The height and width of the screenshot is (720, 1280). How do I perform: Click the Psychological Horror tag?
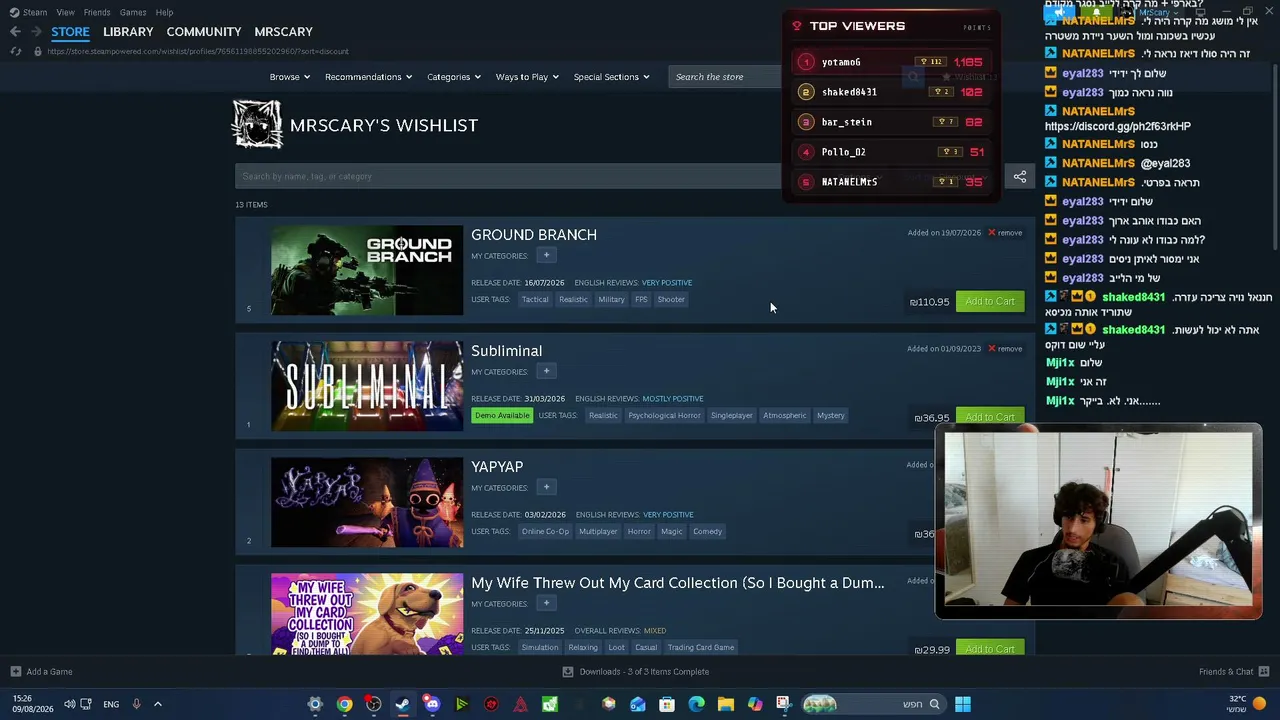(665, 416)
